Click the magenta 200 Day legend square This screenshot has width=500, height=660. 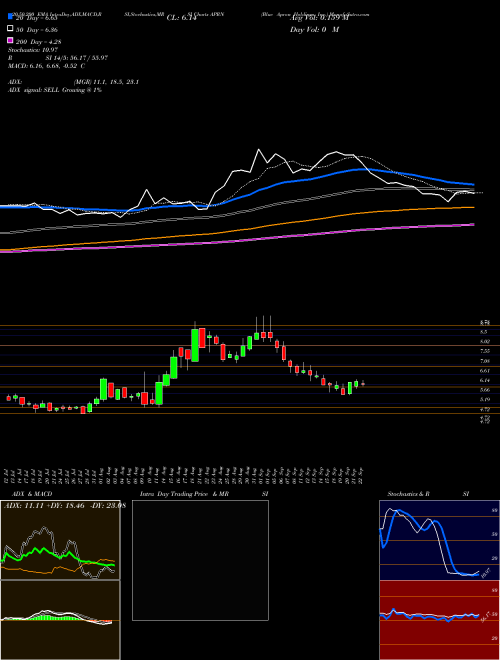10,40
